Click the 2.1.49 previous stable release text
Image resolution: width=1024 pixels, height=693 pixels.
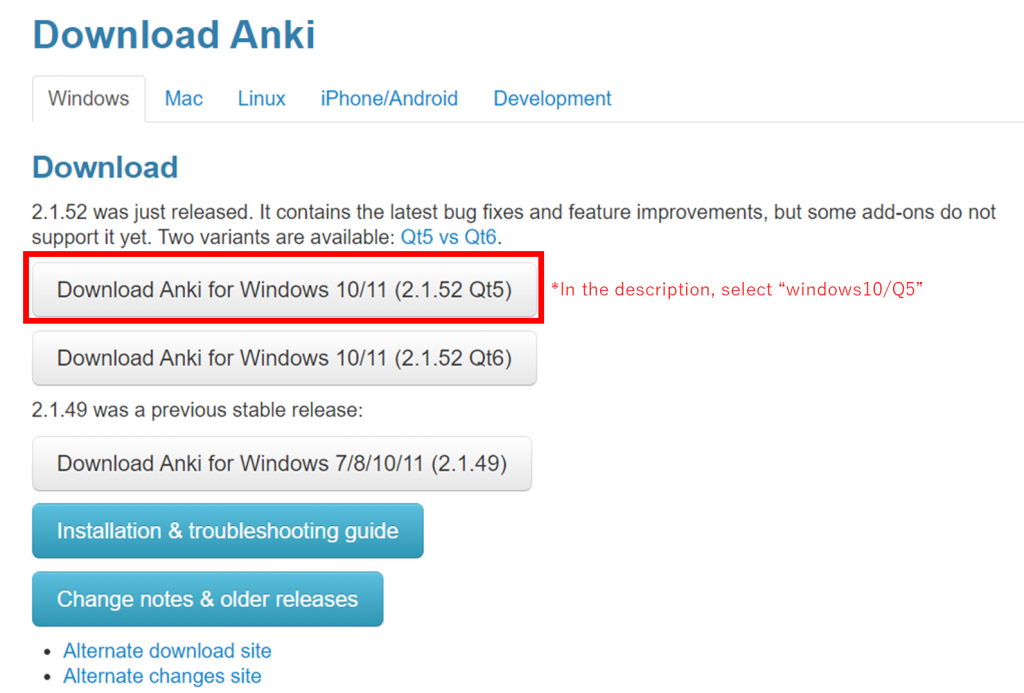[197, 410]
